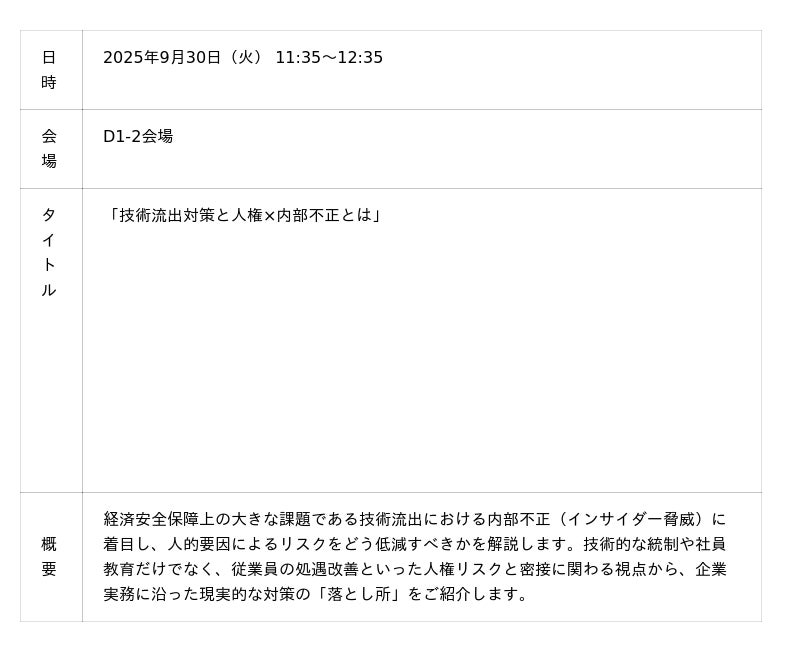Click the start time 11:35

pos(297,58)
